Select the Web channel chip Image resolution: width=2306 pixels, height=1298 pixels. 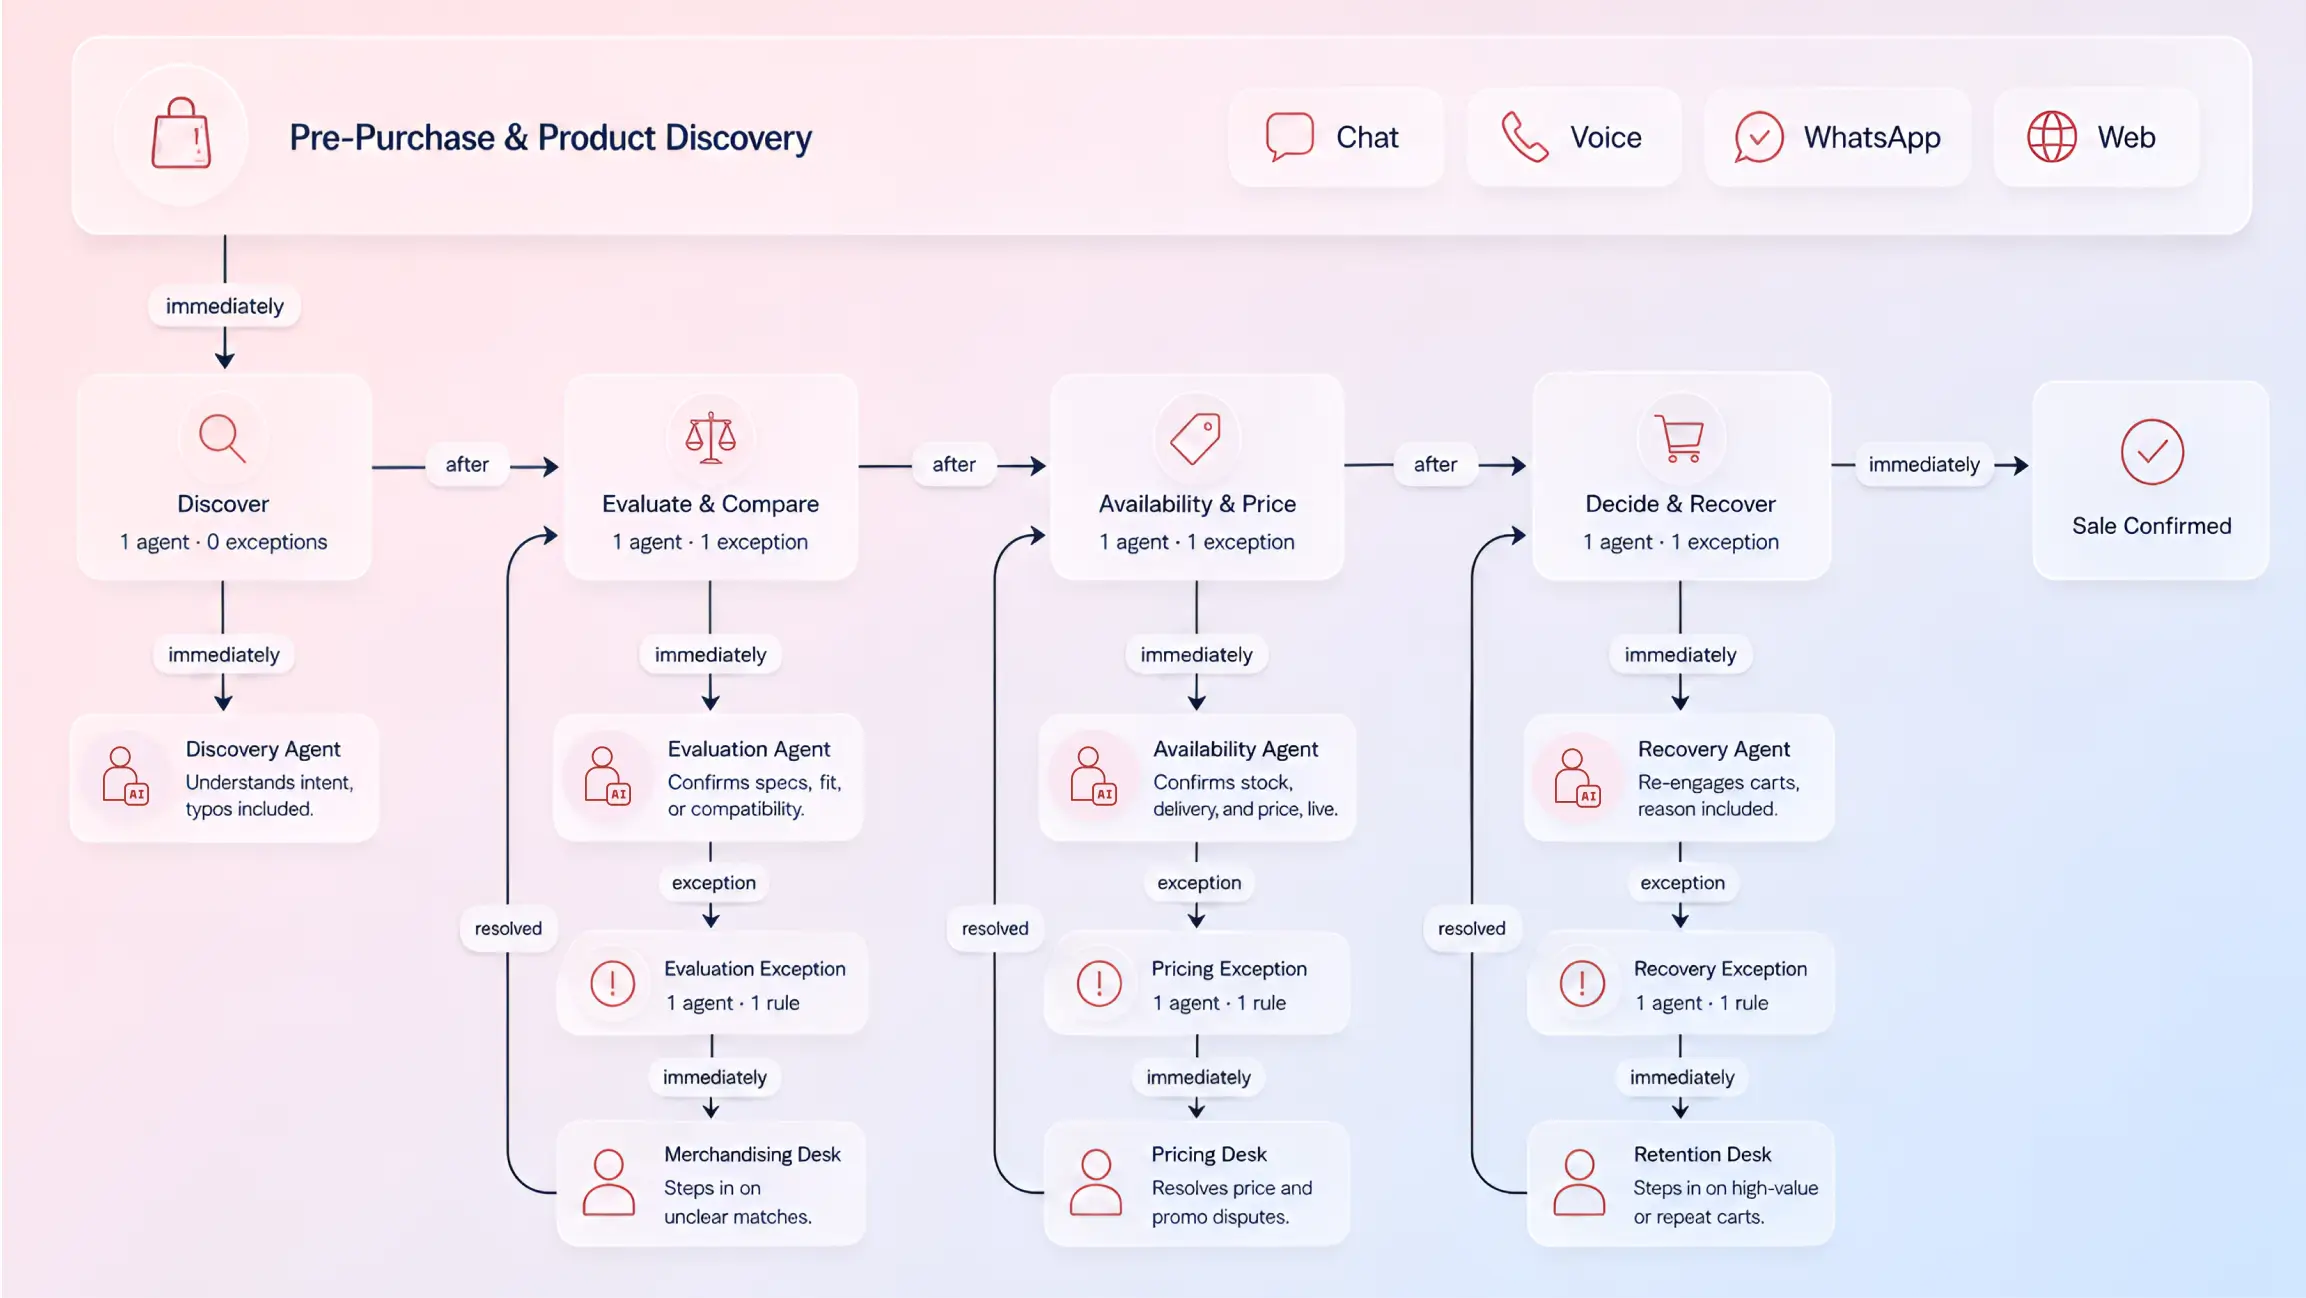tap(2096, 137)
